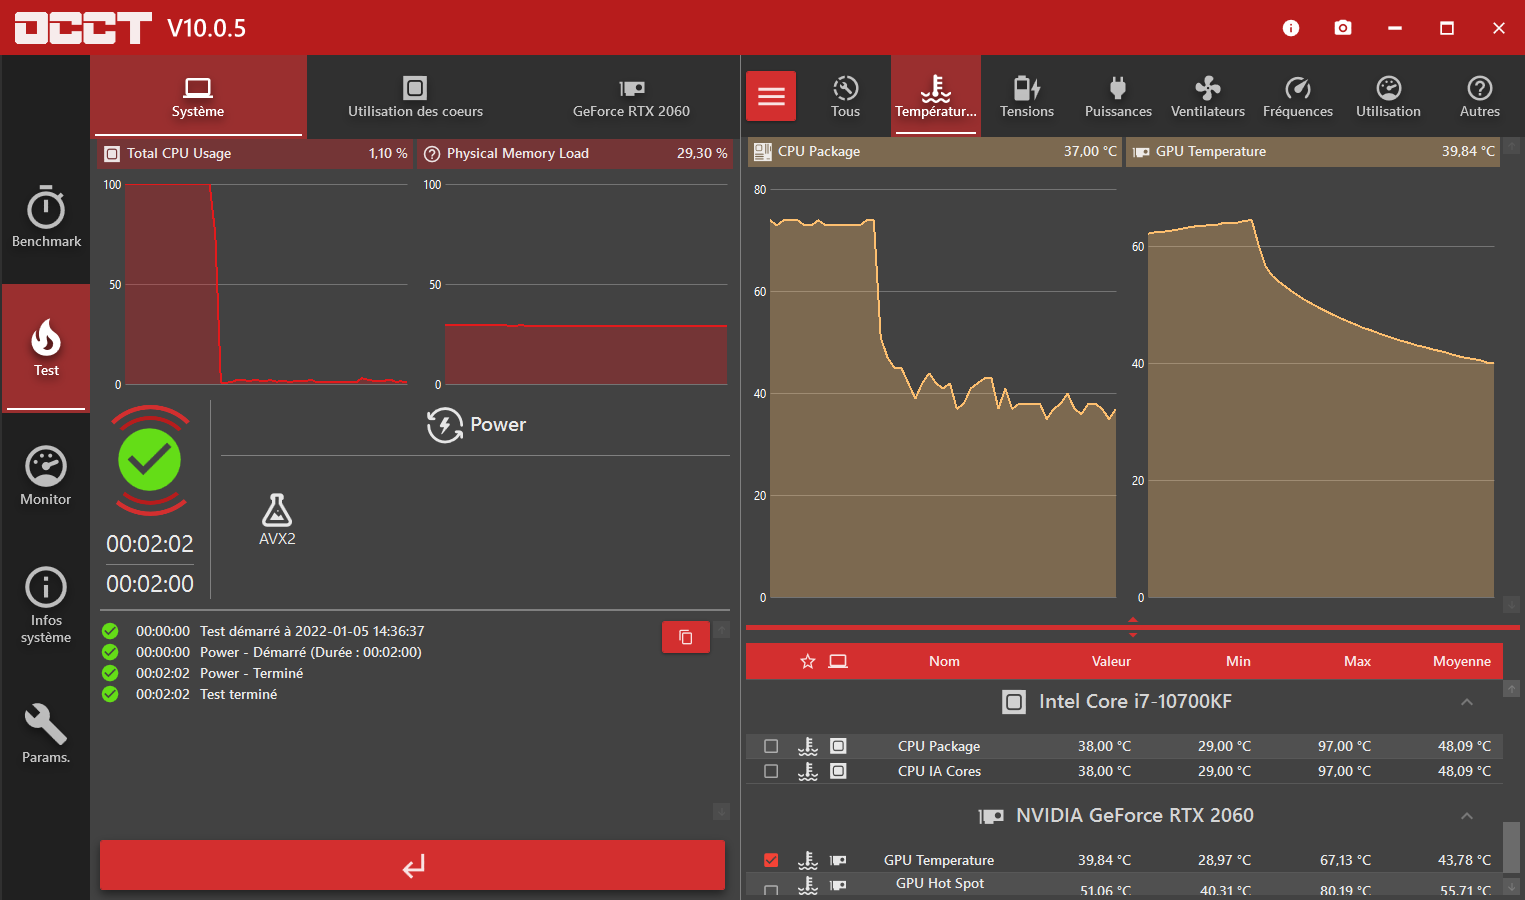
Task: Sort by the Moyenne column header
Action: [1461, 661]
